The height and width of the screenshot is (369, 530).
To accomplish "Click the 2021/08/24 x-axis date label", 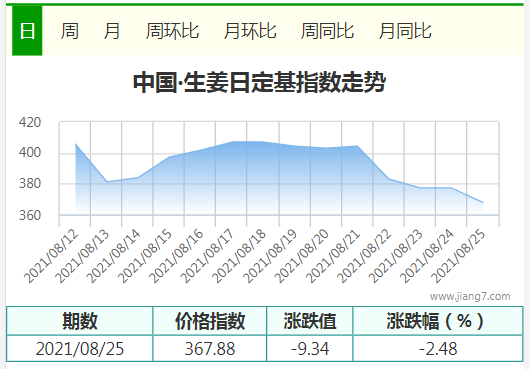I will click(427, 256).
